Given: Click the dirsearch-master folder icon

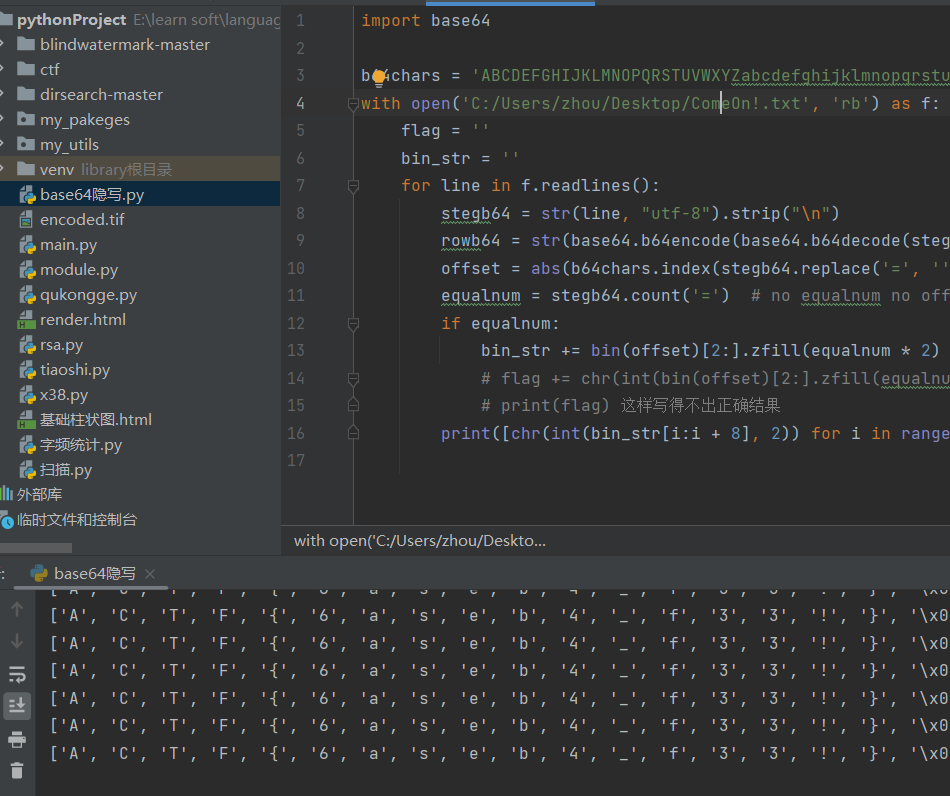Looking at the screenshot, I should (x=25, y=94).
